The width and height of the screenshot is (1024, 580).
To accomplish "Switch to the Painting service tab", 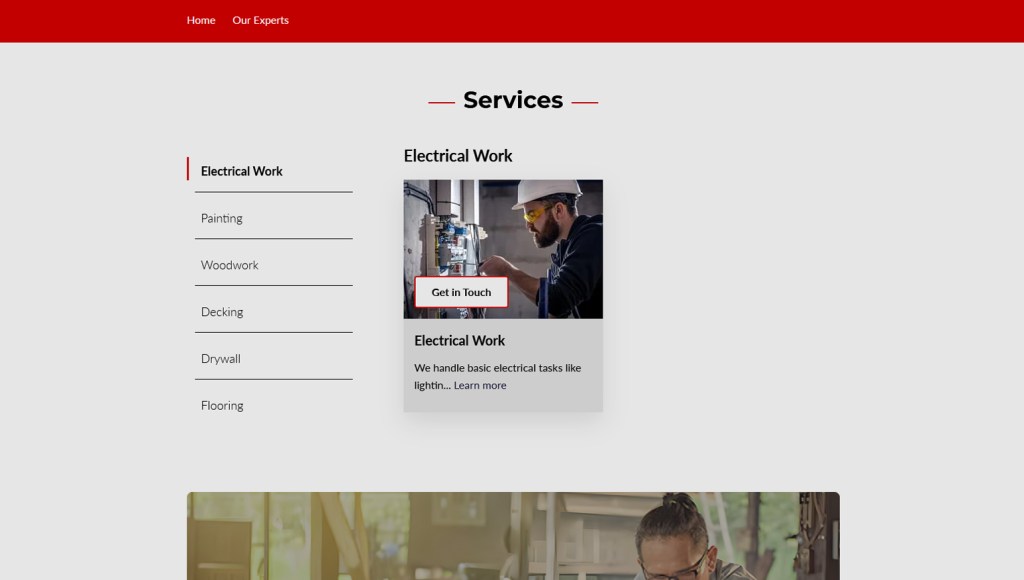I will point(222,218).
